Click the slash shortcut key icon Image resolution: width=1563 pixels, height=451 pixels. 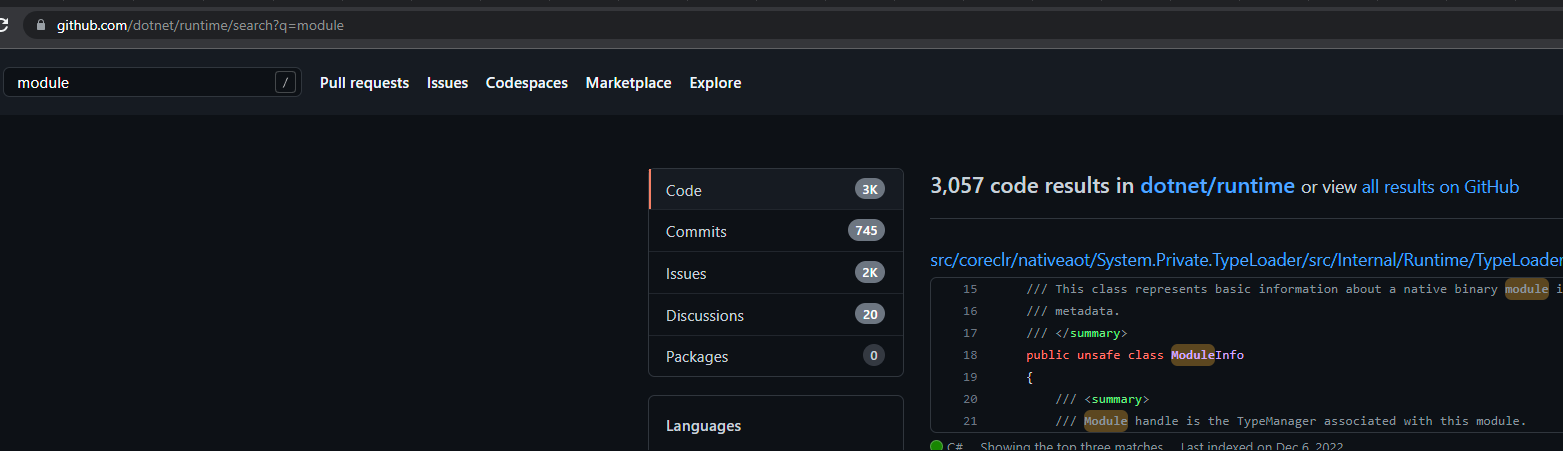286,83
